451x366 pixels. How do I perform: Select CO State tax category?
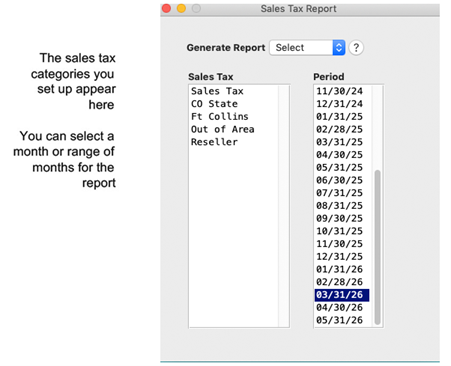pyautogui.click(x=214, y=104)
